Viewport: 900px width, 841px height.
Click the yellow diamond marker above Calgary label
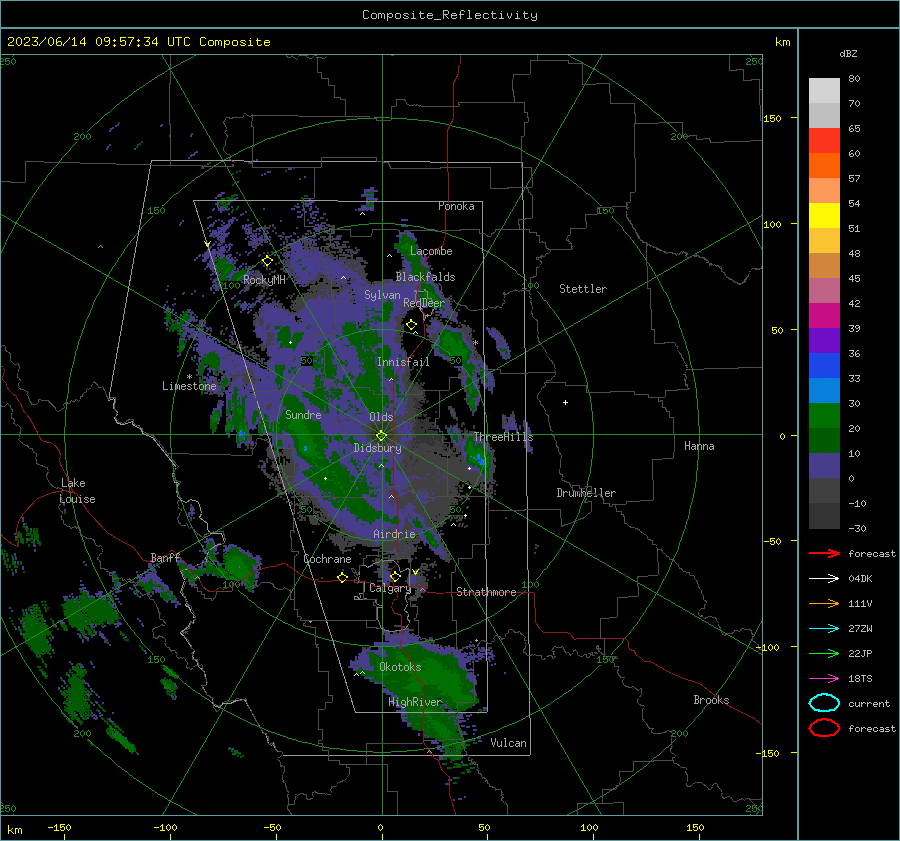(x=395, y=576)
